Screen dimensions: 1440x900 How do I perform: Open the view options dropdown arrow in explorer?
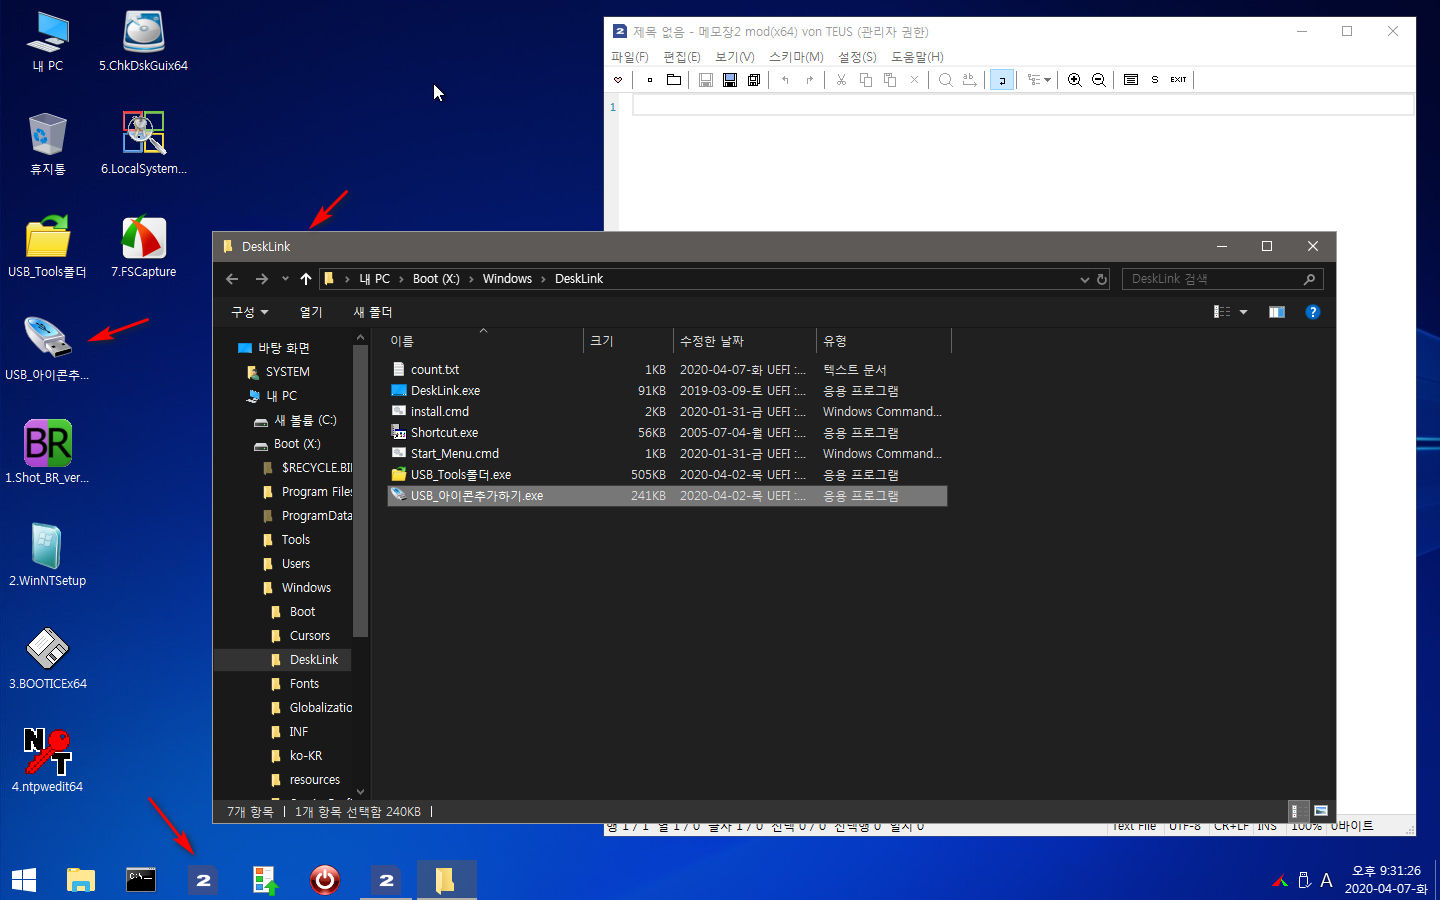pos(1244,312)
